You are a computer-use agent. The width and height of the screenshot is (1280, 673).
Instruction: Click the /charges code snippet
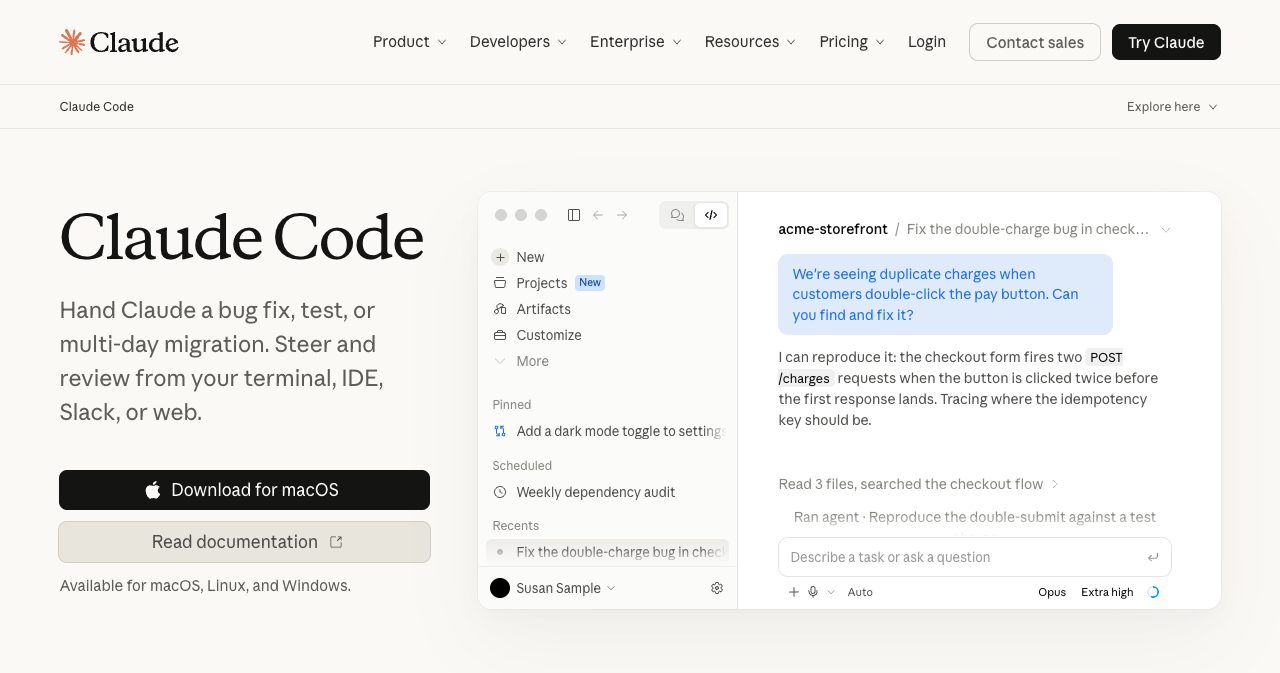(x=805, y=379)
